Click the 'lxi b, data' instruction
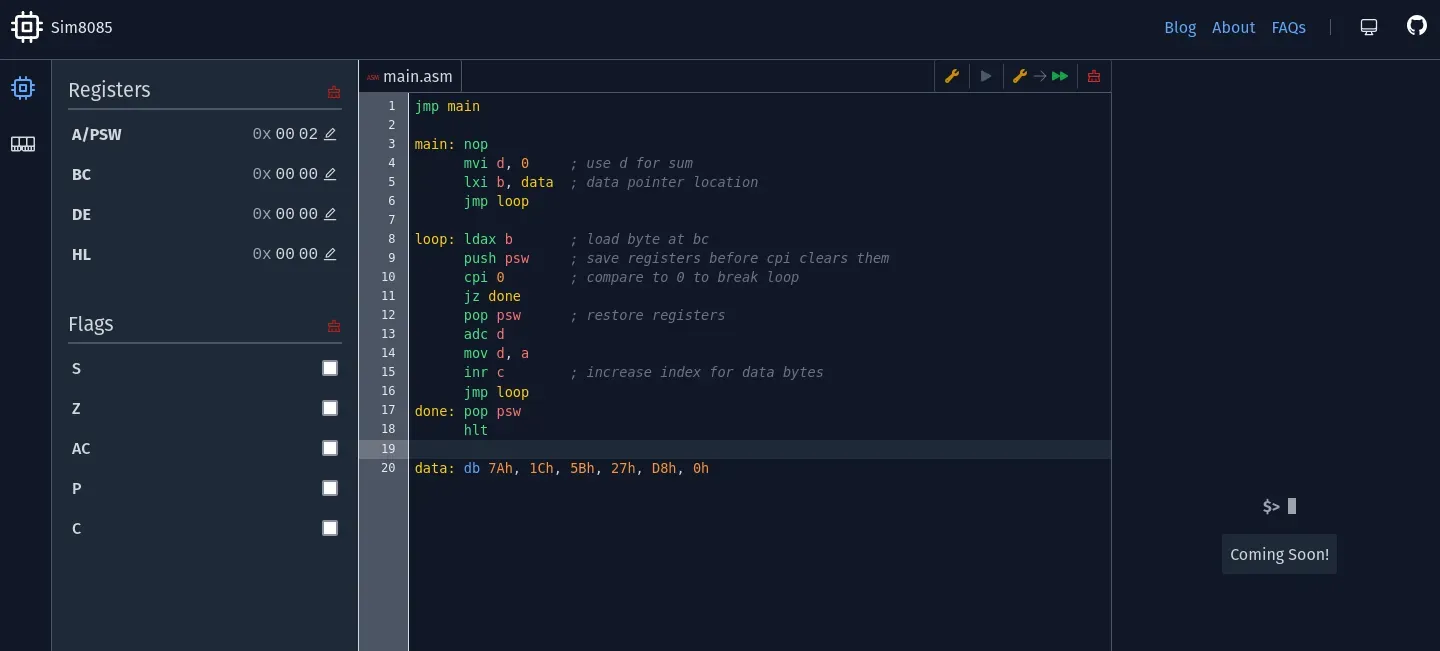The width and height of the screenshot is (1440, 651). pos(508,182)
